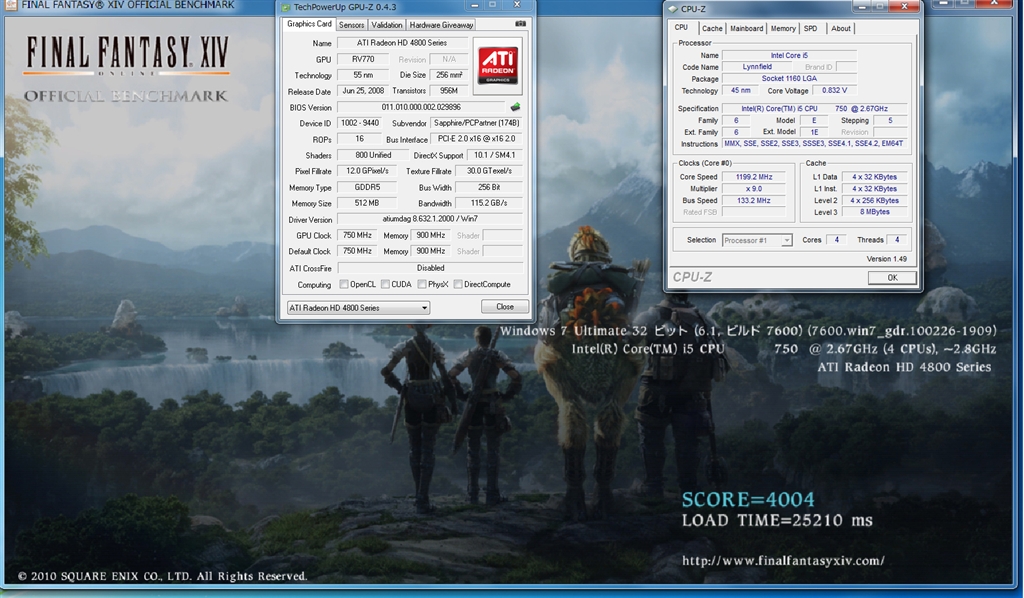Screen dimensions: 1024x598
Task: Switch to the Sensors tab
Action: (x=351, y=24)
